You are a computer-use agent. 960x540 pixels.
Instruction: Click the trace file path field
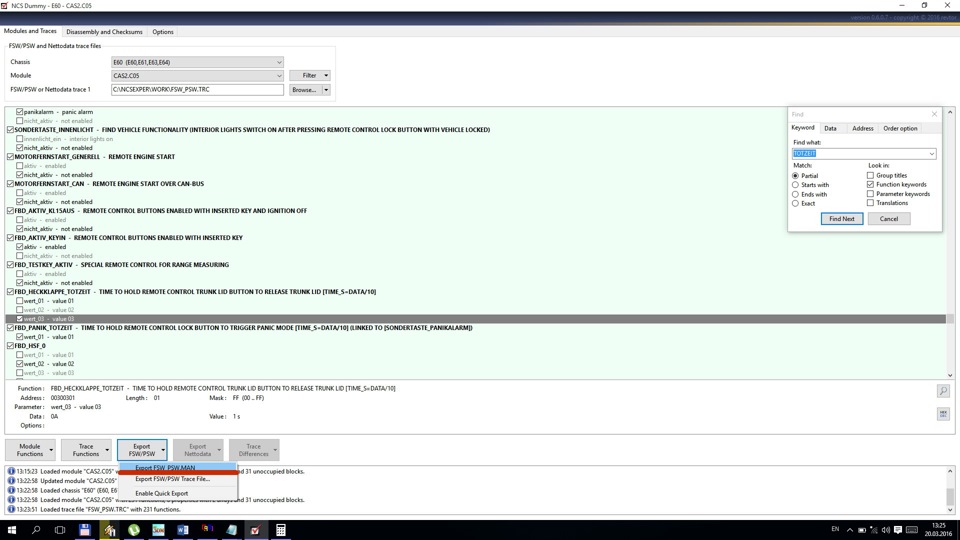tap(197, 89)
